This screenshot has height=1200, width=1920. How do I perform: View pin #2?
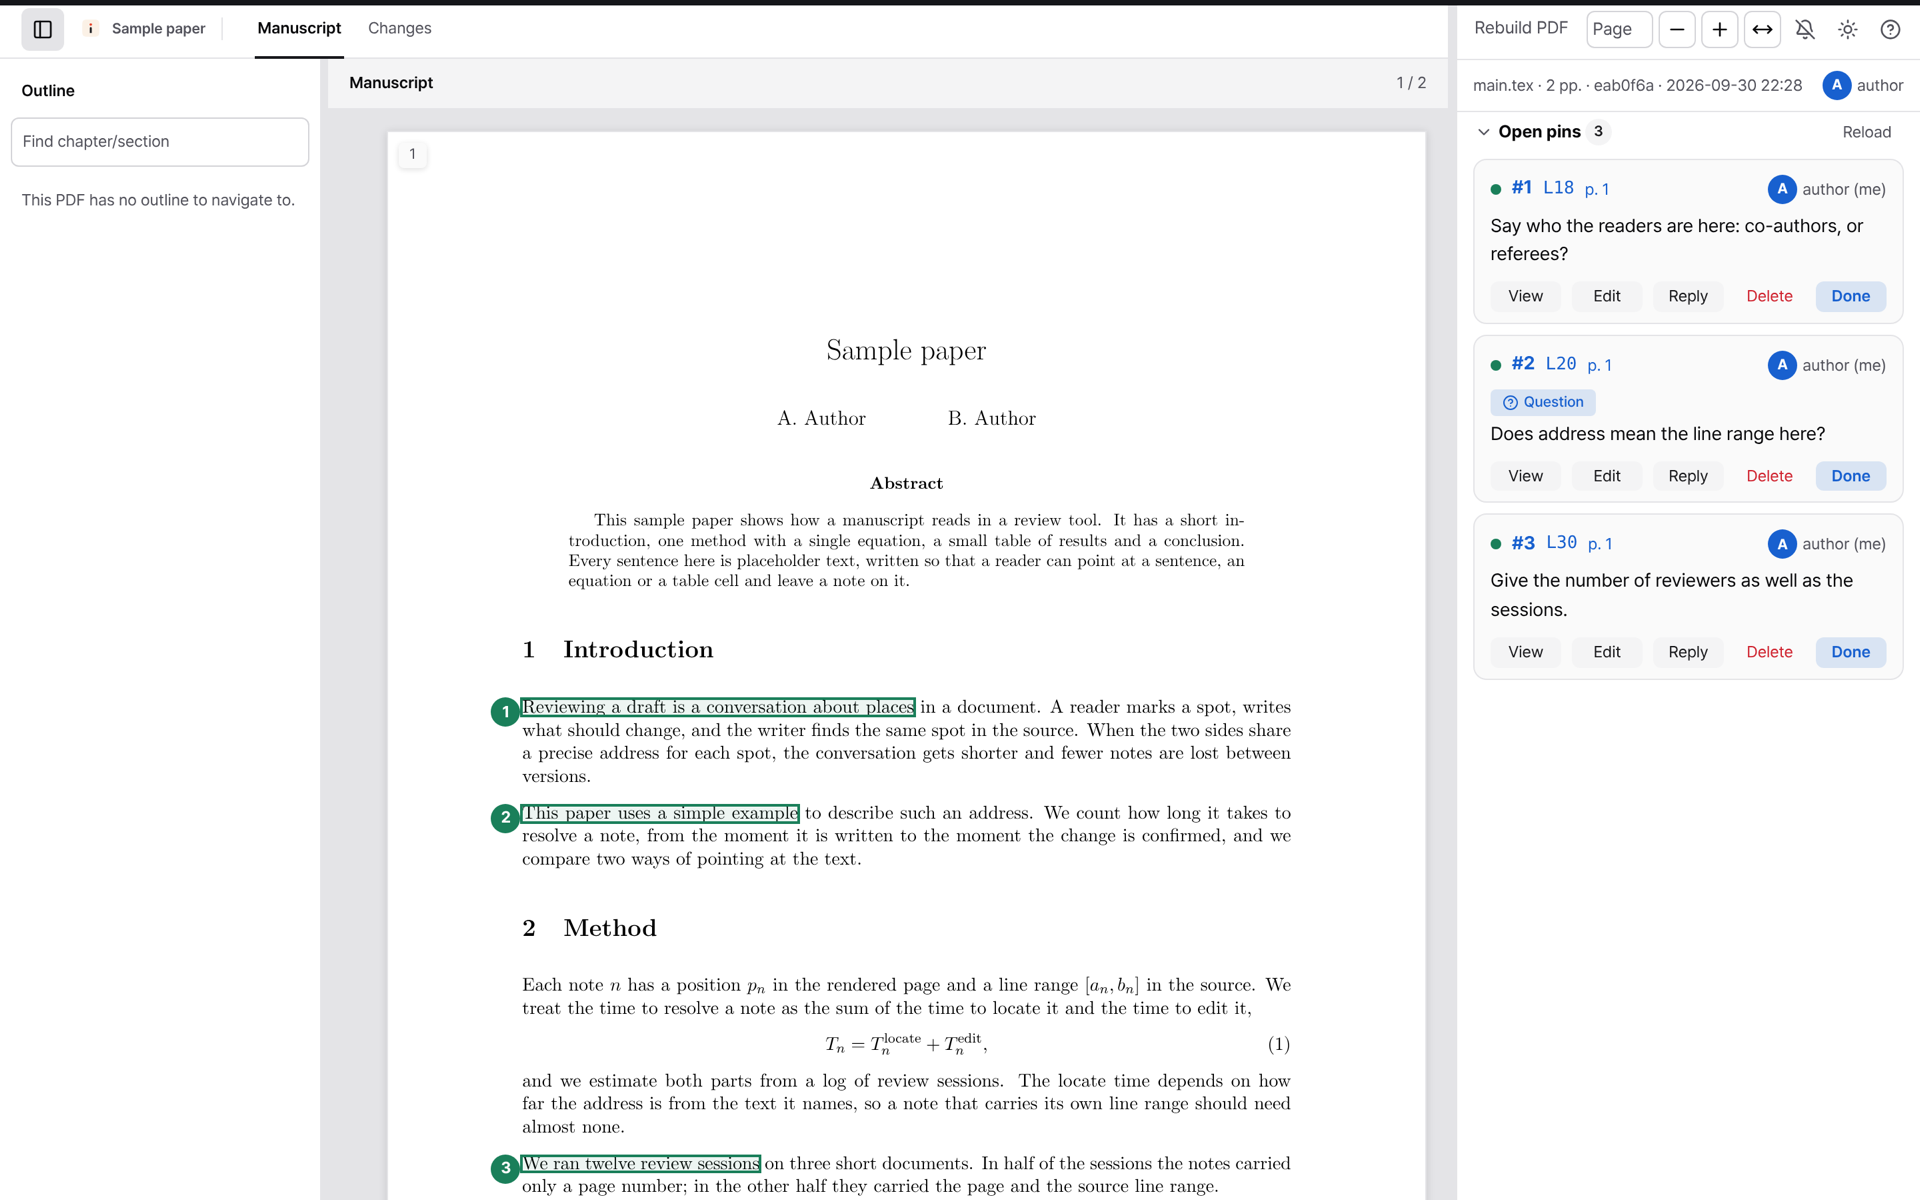tap(1525, 476)
